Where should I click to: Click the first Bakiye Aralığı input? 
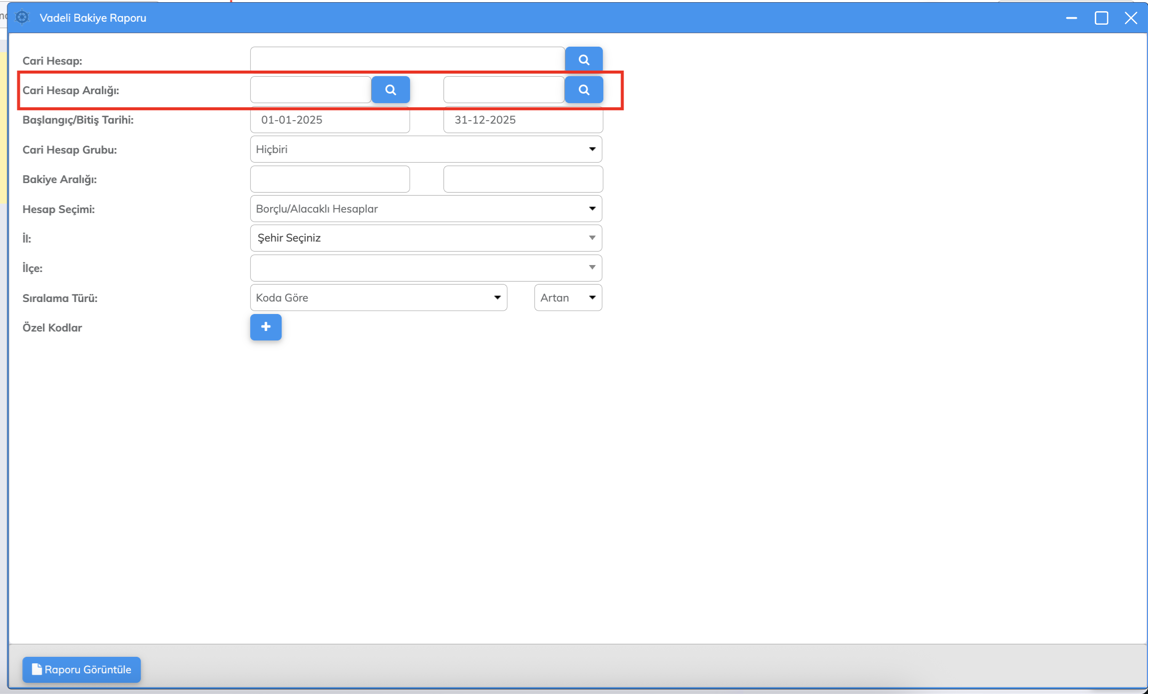click(330, 179)
